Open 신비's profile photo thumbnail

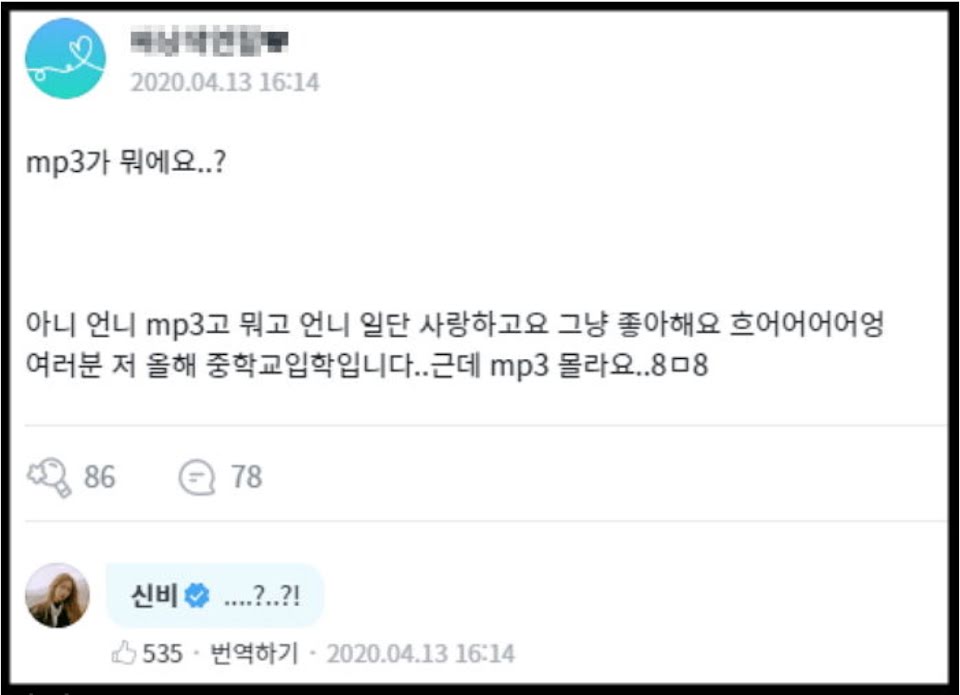[x=58, y=595]
